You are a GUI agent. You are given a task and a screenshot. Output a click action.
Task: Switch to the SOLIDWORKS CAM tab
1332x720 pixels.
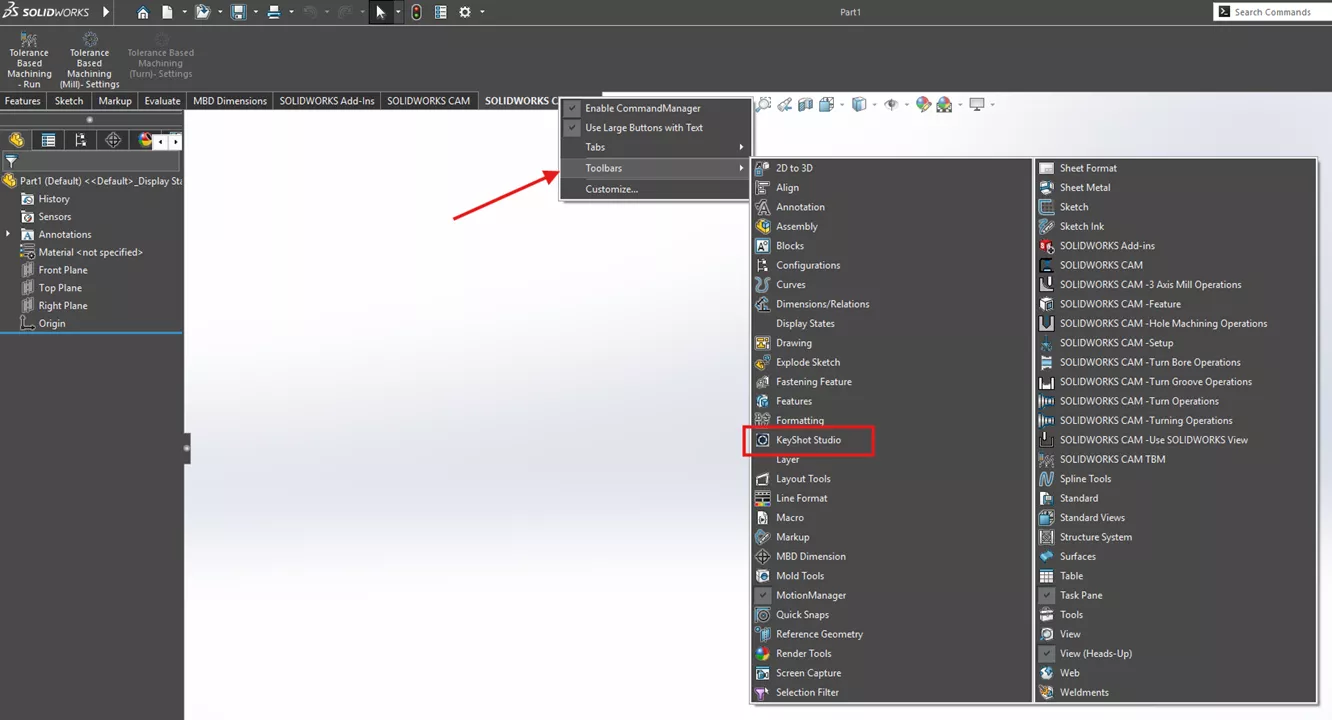click(x=428, y=101)
